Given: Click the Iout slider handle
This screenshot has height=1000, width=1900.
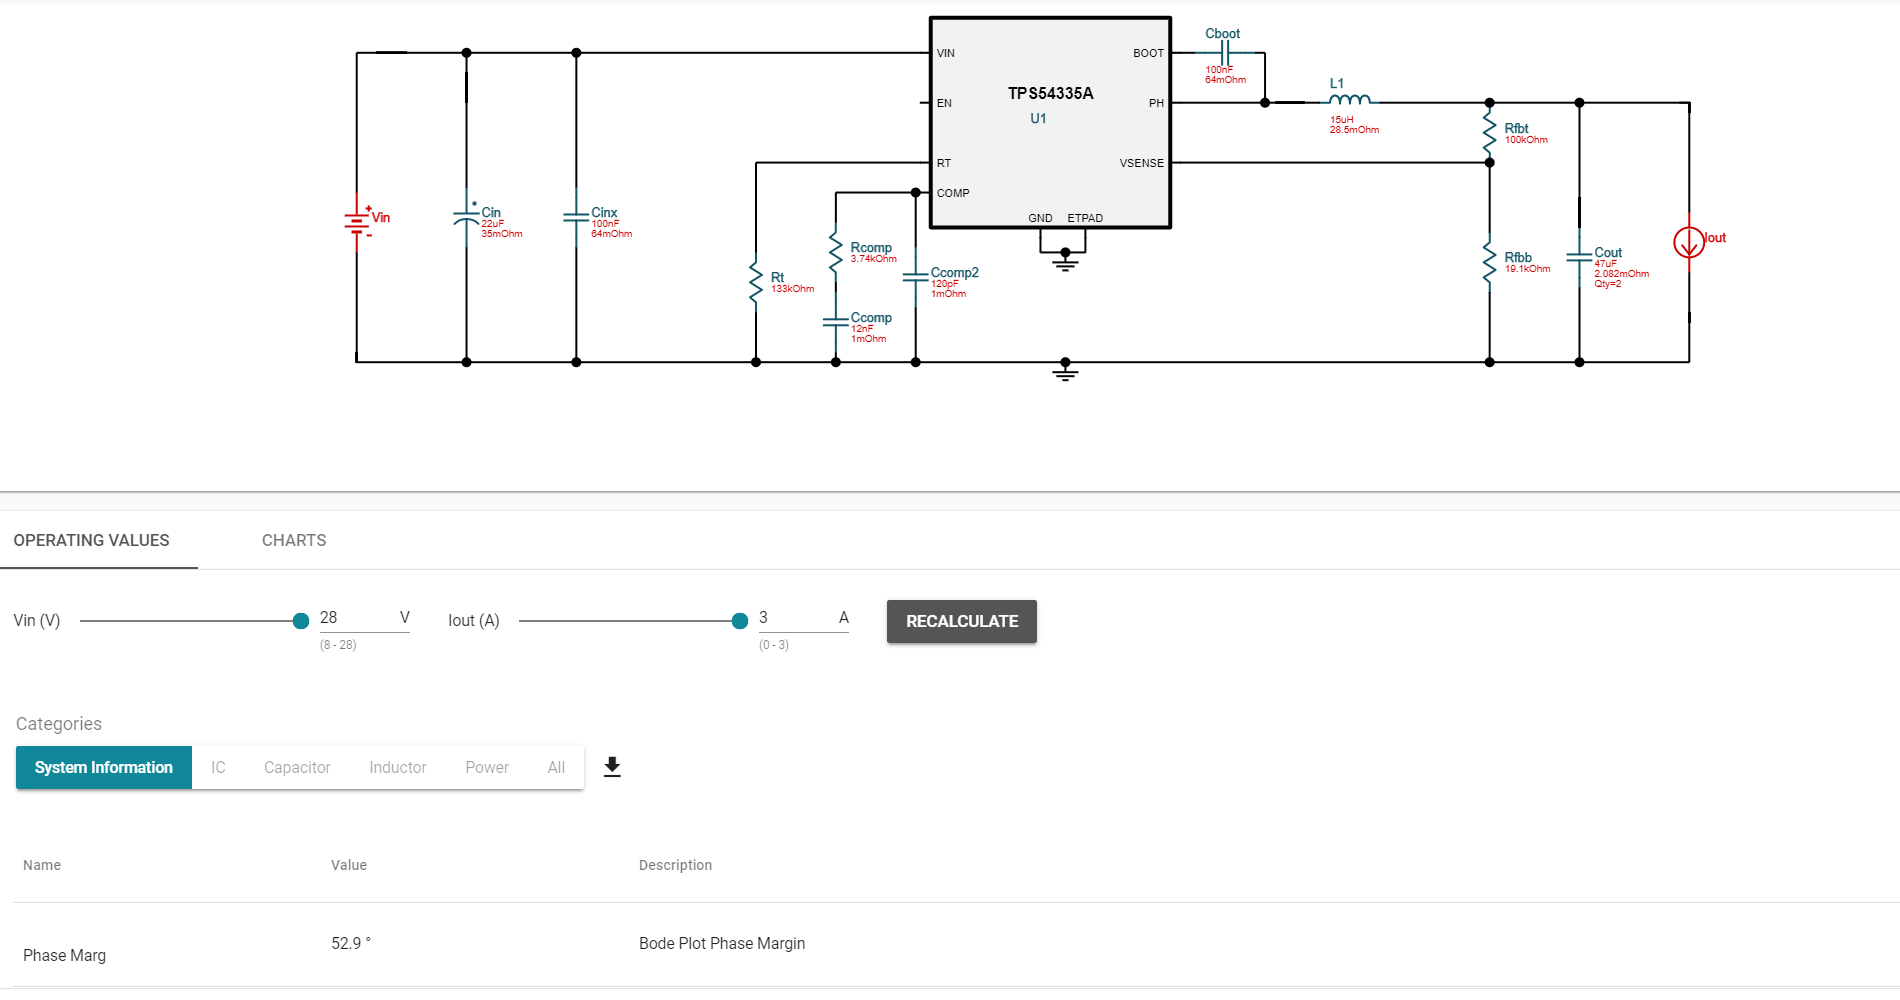Looking at the screenshot, I should pyautogui.click(x=740, y=621).
